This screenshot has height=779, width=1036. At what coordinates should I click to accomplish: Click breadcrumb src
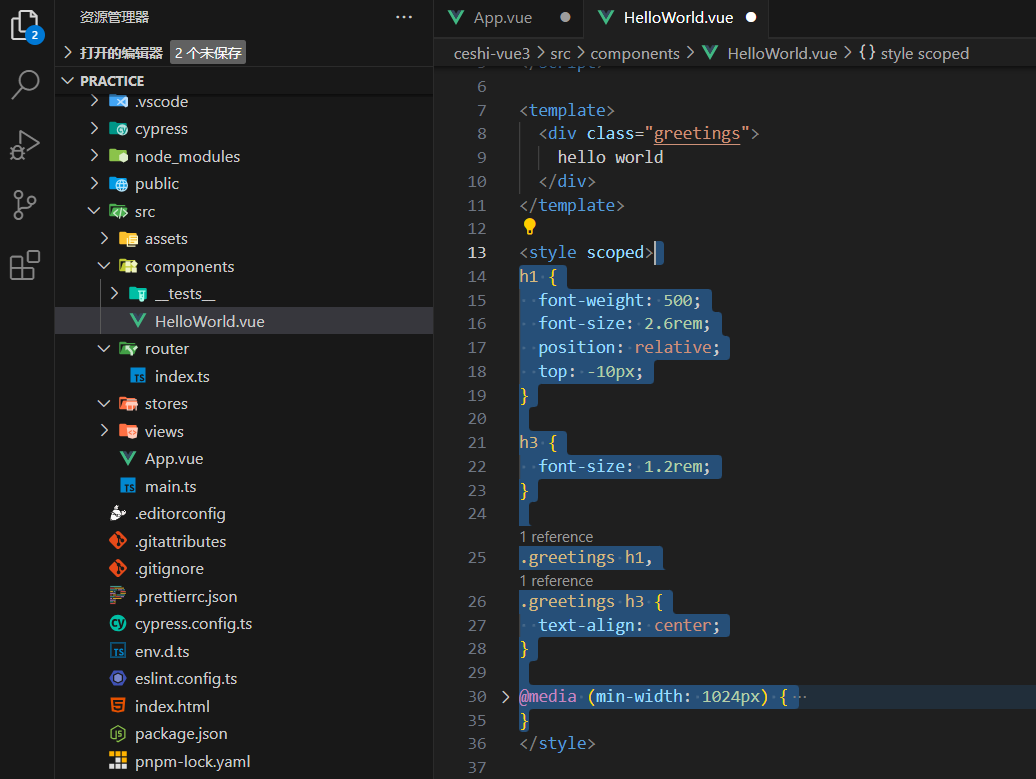click(560, 54)
